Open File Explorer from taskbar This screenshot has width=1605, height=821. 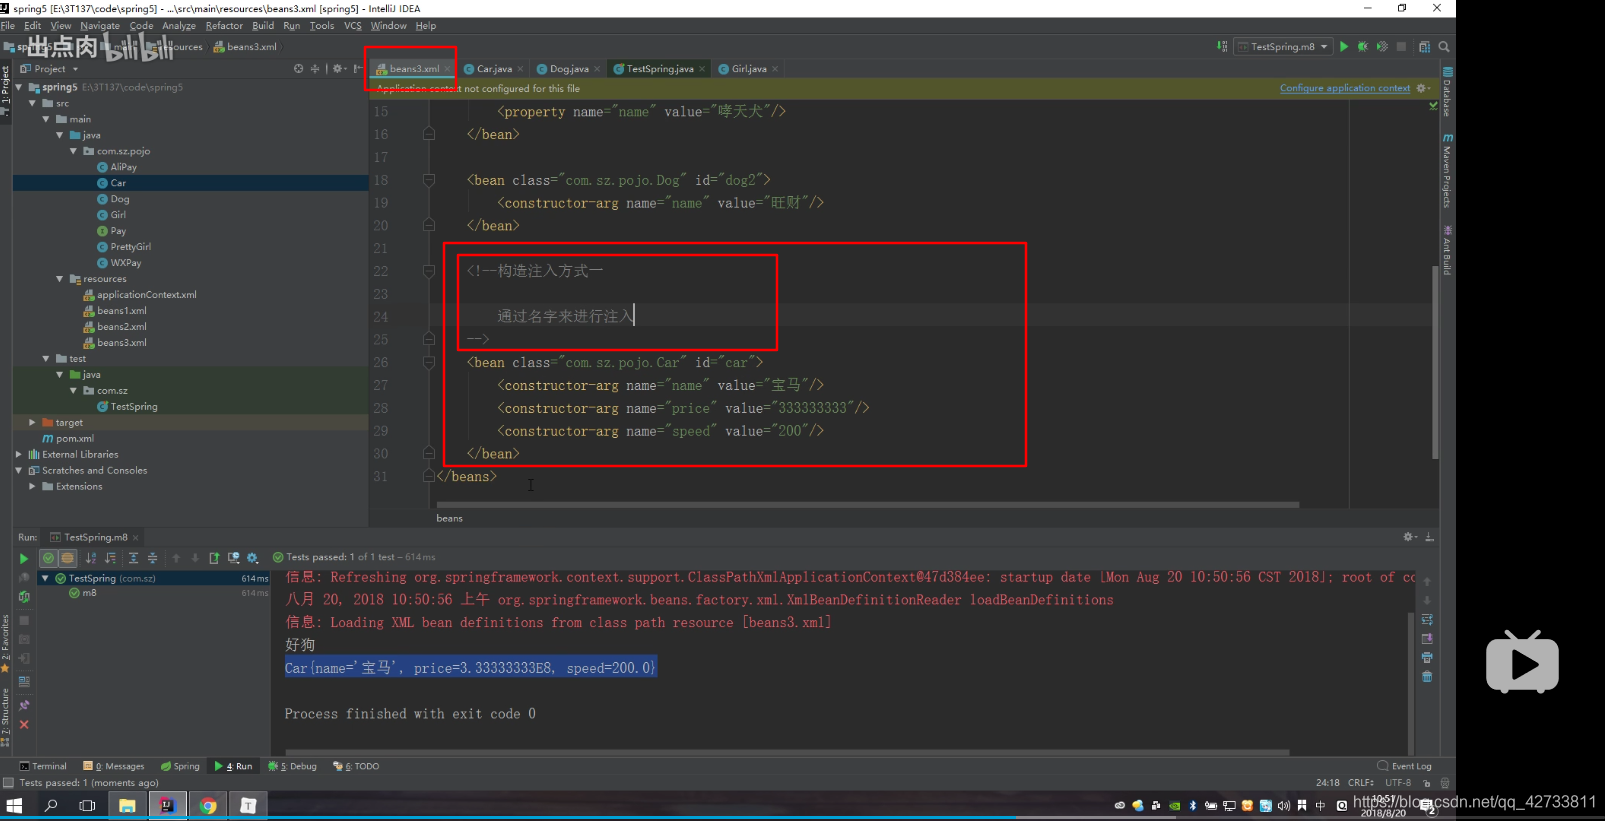point(127,806)
